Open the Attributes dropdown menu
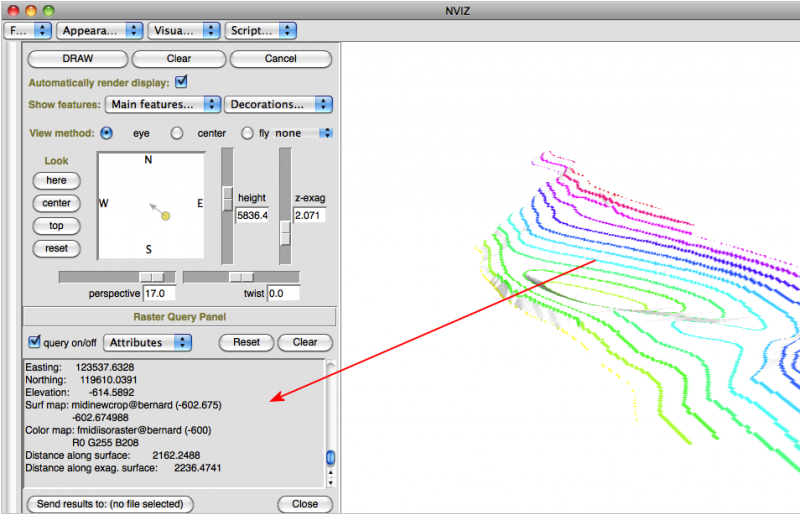 click(147, 342)
